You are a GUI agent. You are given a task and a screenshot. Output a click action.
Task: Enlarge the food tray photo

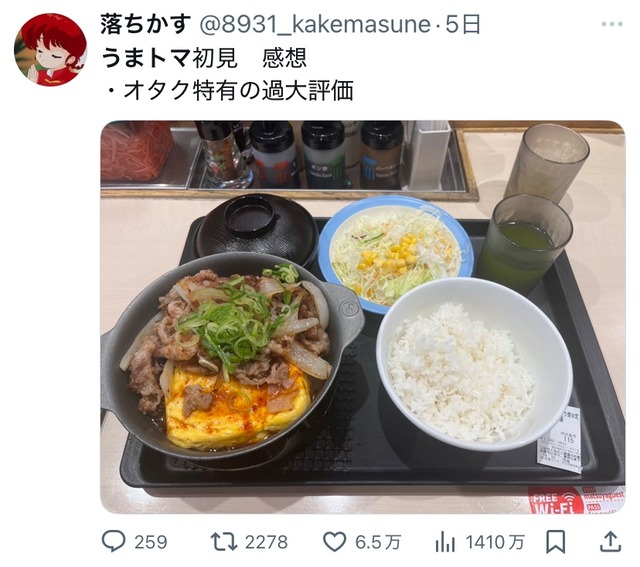(362, 317)
